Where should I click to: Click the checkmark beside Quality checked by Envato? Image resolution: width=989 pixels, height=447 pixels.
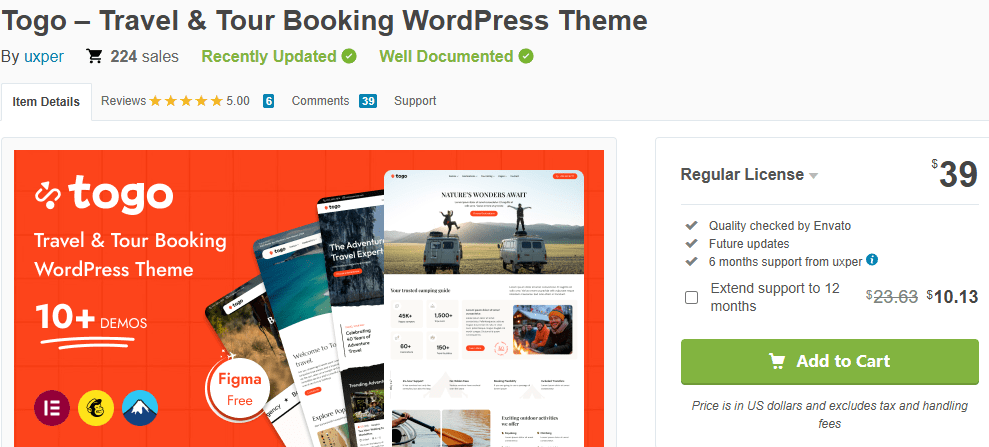point(691,225)
